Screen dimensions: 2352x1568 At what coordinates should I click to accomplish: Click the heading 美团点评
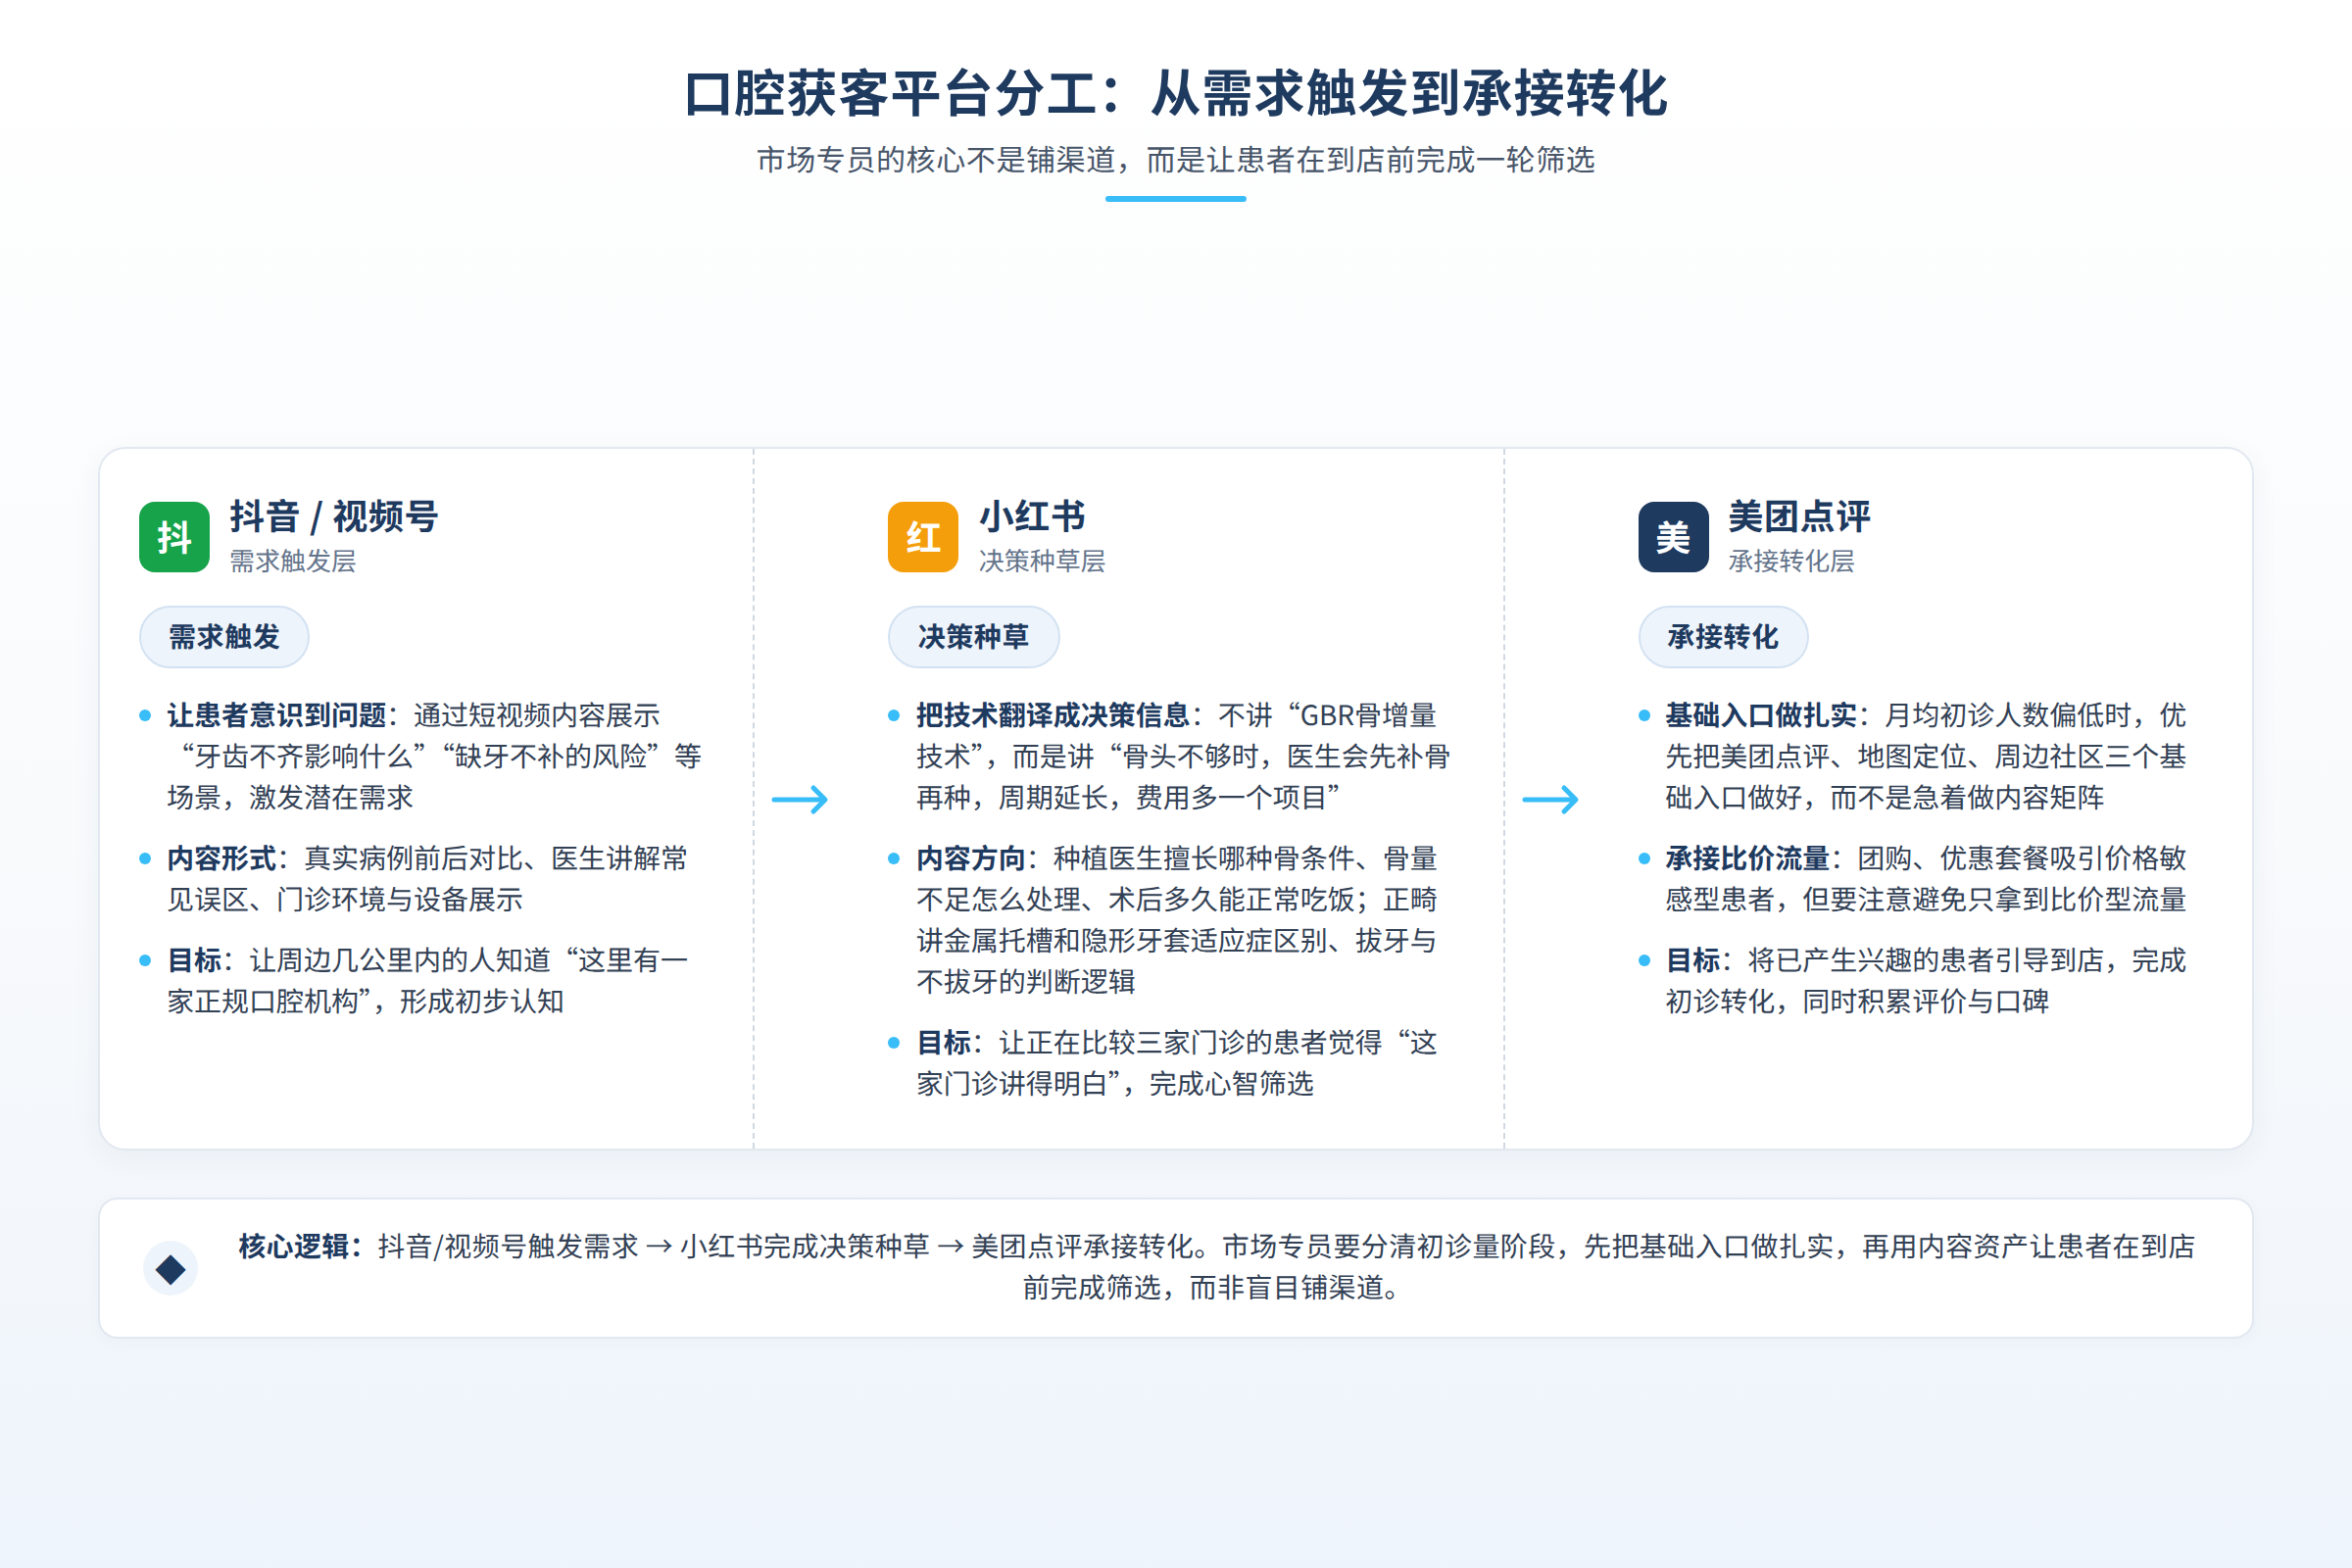[1799, 516]
